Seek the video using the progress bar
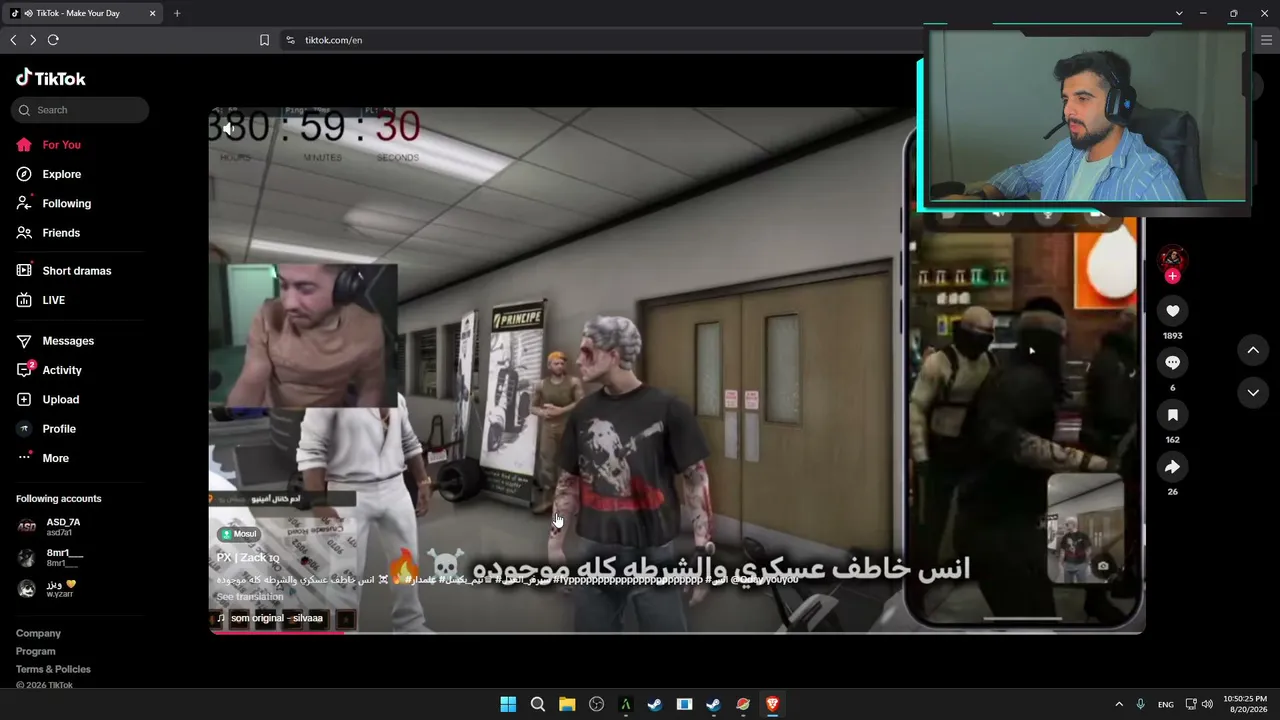Screen dimensions: 1280x720 (676, 632)
